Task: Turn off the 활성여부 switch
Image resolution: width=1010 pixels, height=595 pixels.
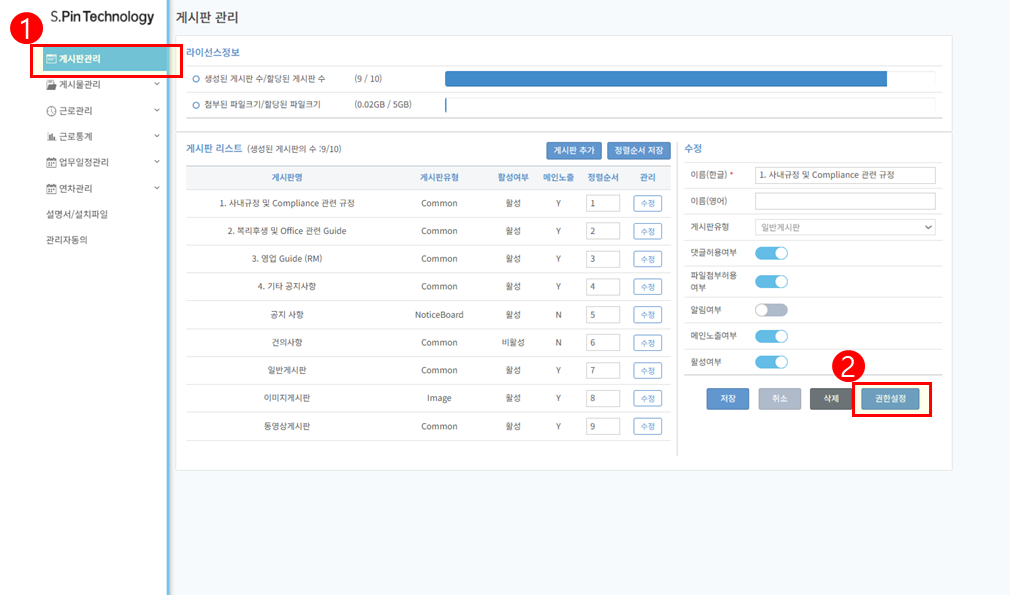Action: point(771,362)
